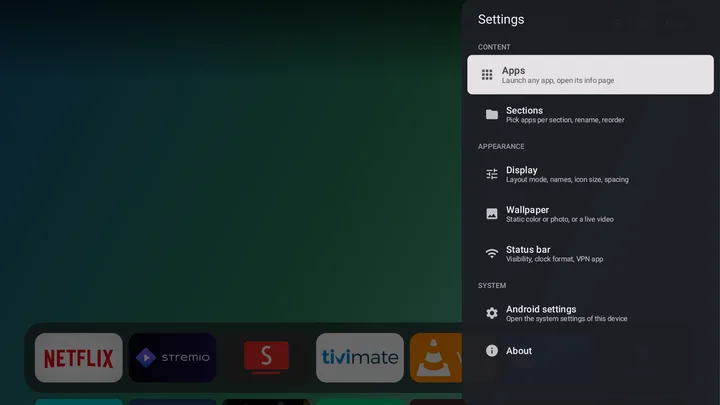Click the Status bar wifi icon

(492, 253)
